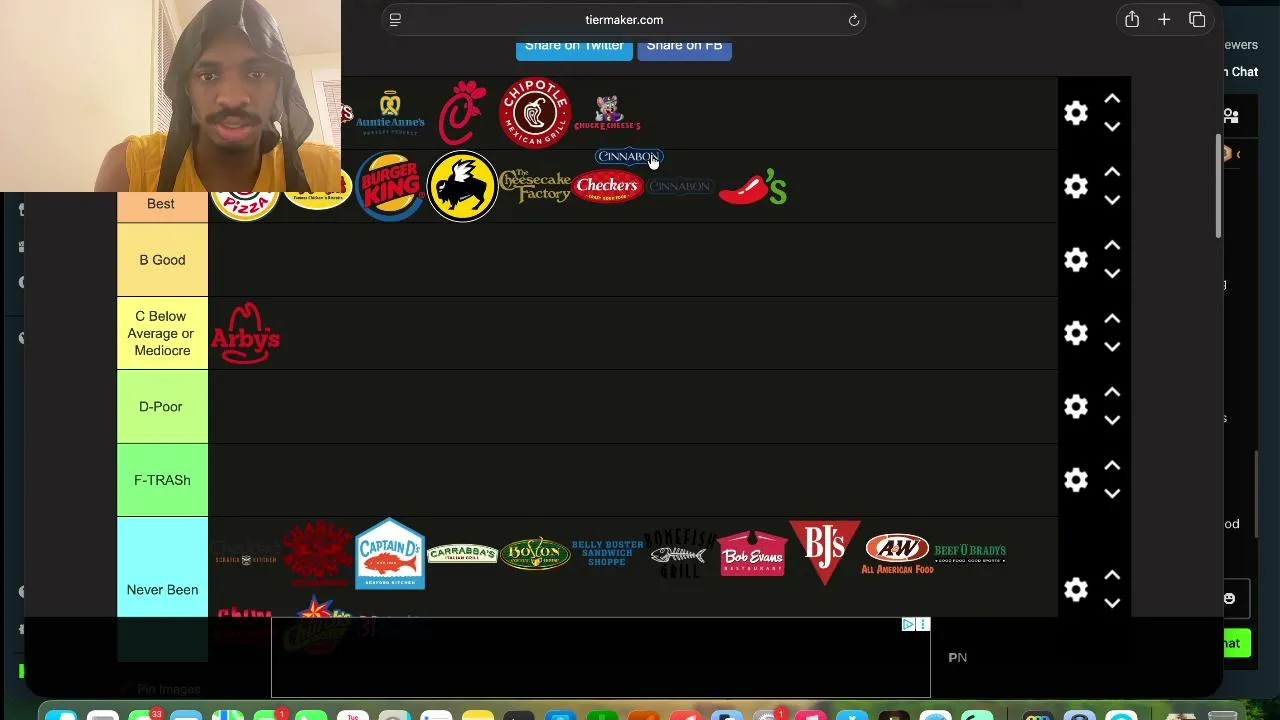
Task: Select the Chipotle Mexican Grill logo
Action: (x=535, y=113)
